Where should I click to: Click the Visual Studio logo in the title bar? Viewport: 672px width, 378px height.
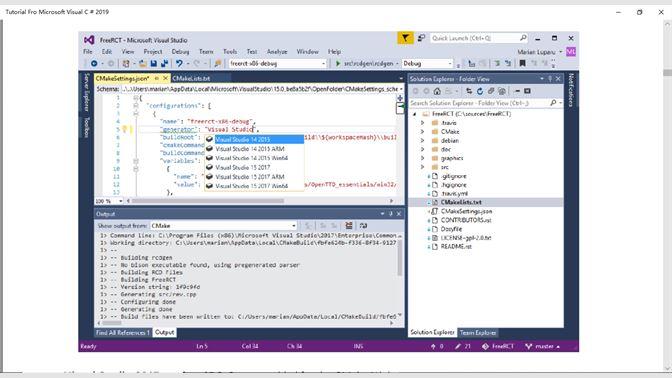pos(89,40)
